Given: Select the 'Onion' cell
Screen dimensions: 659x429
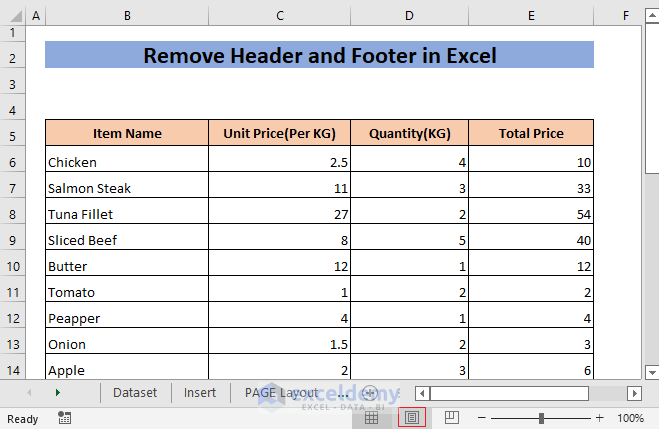Looking at the screenshot, I should (127, 342).
